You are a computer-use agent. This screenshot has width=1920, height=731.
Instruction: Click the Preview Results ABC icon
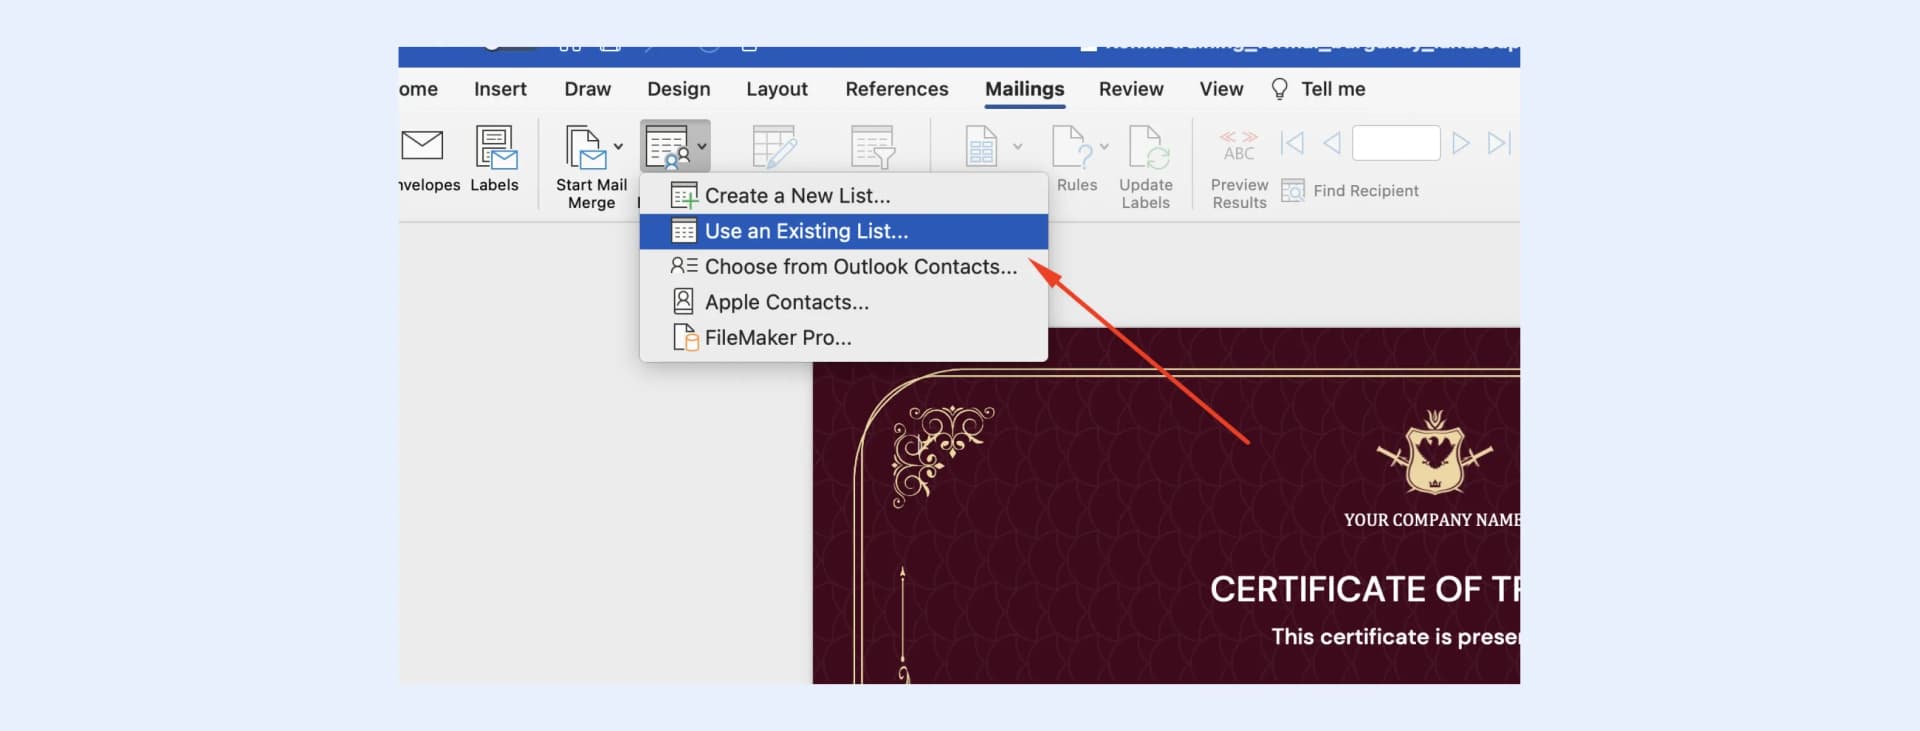coord(1238,146)
